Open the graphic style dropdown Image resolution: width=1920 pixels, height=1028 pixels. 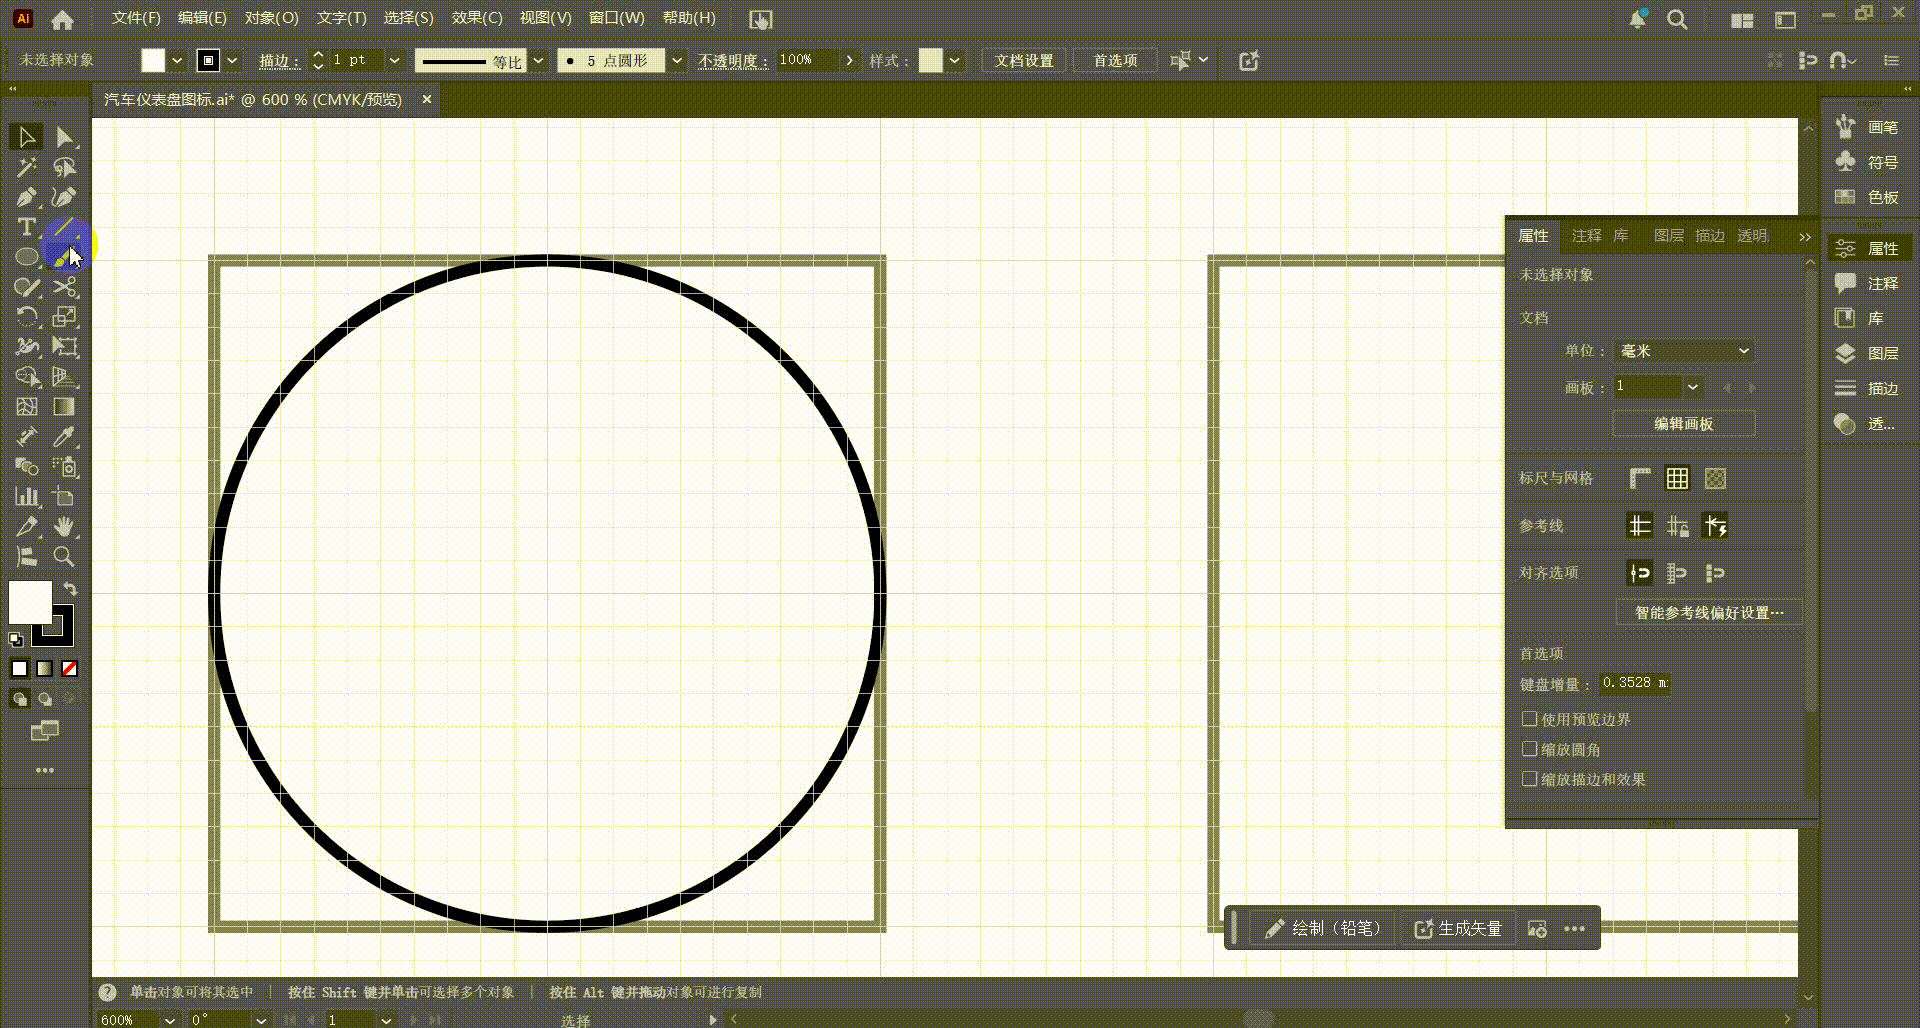pos(955,61)
